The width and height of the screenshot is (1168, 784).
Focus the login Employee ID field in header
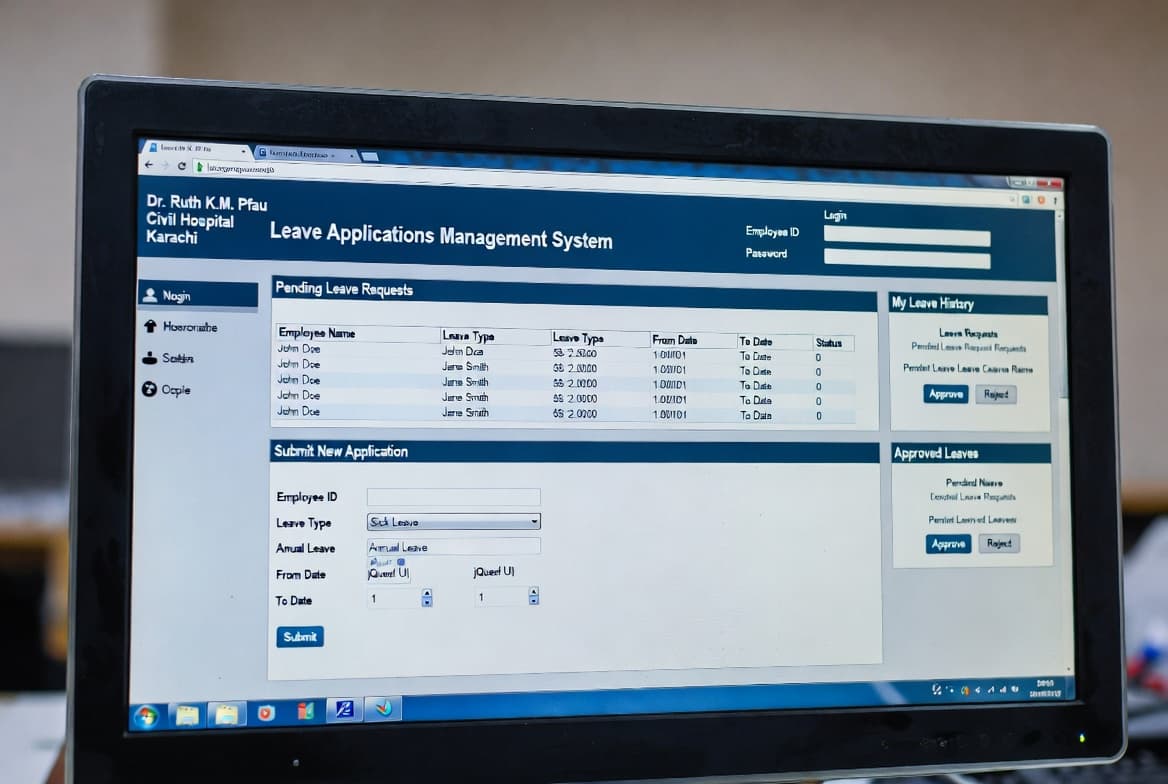pyautogui.click(x=907, y=237)
